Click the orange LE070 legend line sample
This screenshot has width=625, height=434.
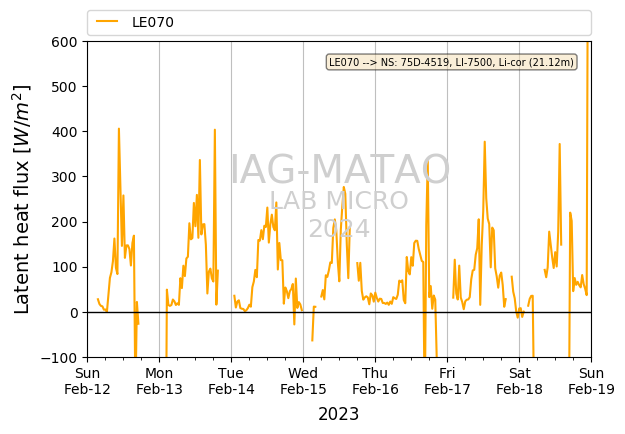pos(107,22)
